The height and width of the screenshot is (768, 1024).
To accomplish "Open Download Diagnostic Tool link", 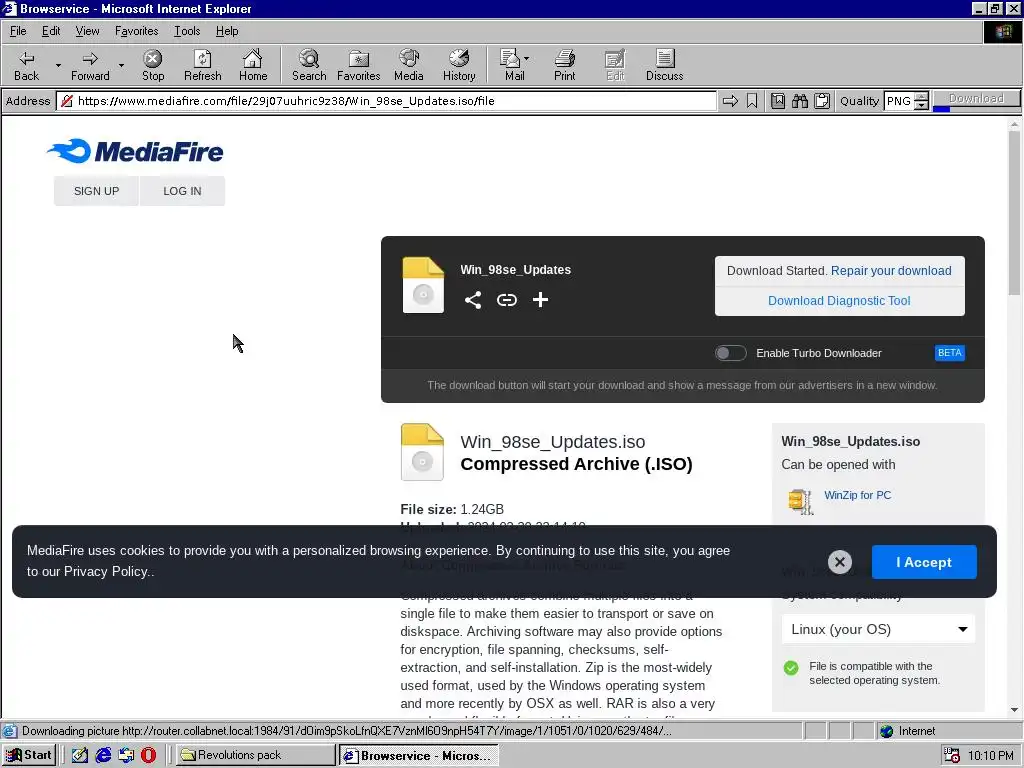I will tap(839, 300).
